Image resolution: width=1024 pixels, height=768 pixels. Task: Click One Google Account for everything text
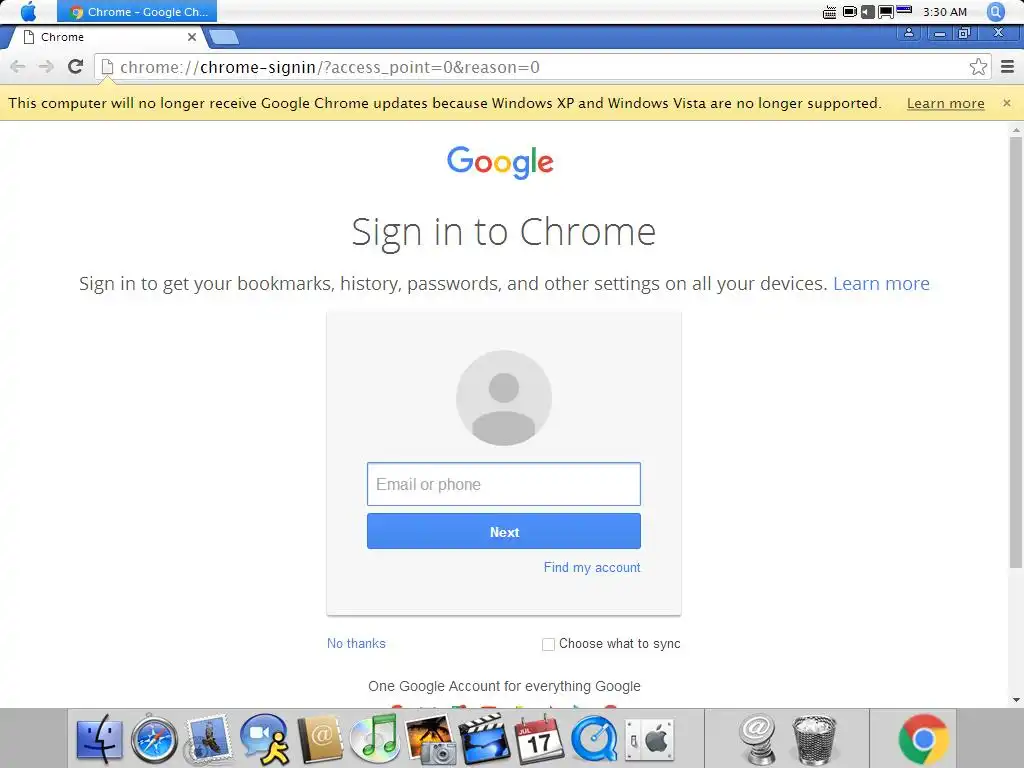(504, 686)
